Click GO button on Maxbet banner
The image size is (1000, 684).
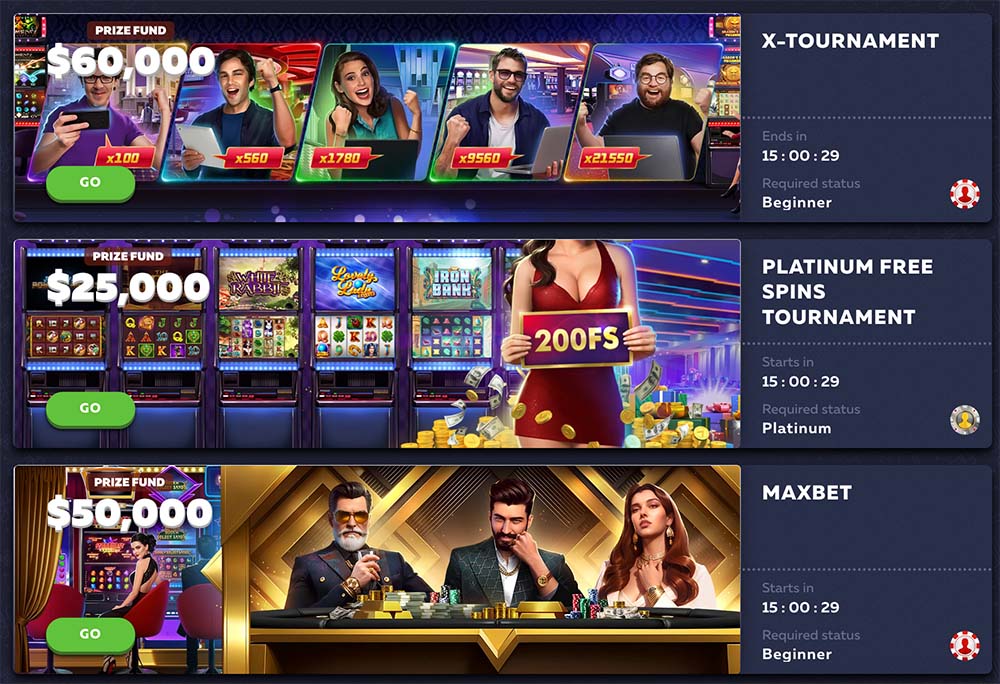pos(90,634)
